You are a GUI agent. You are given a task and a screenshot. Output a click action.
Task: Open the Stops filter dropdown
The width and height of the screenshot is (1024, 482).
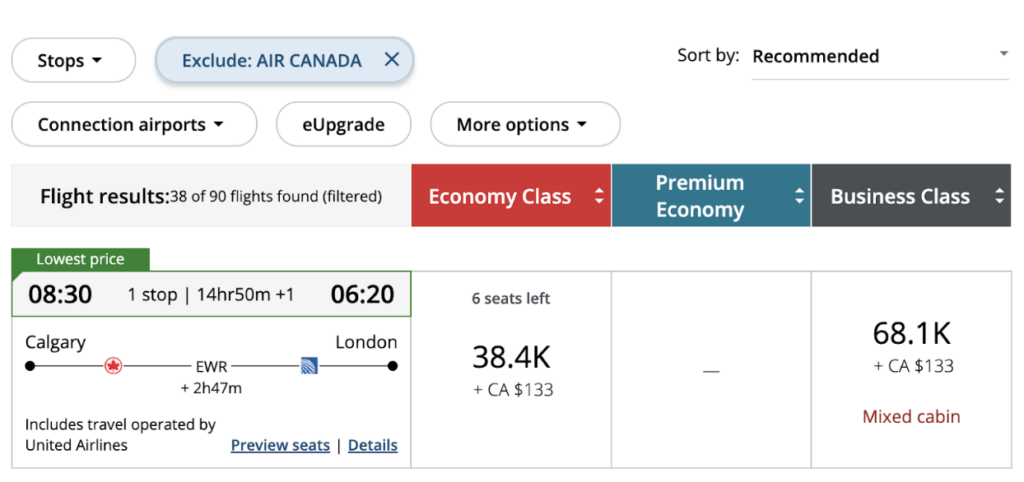point(72,60)
